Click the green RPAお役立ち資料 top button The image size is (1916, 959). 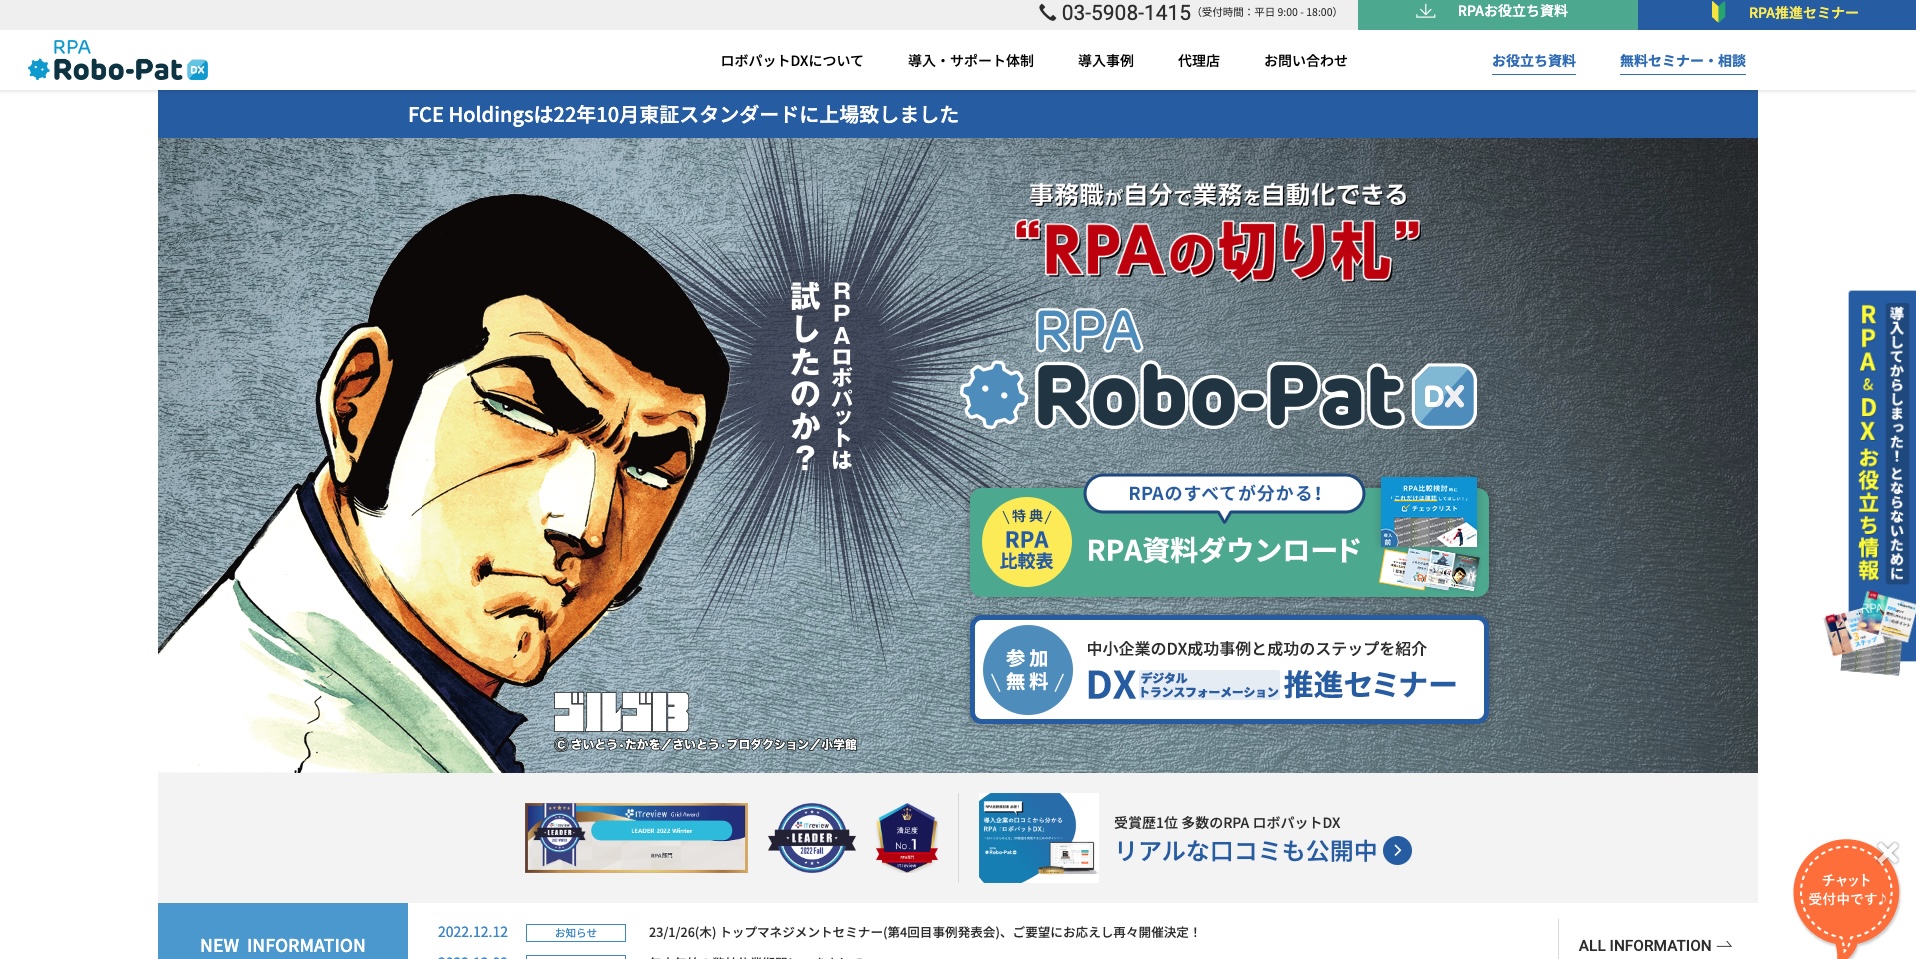pos(1497,14)
